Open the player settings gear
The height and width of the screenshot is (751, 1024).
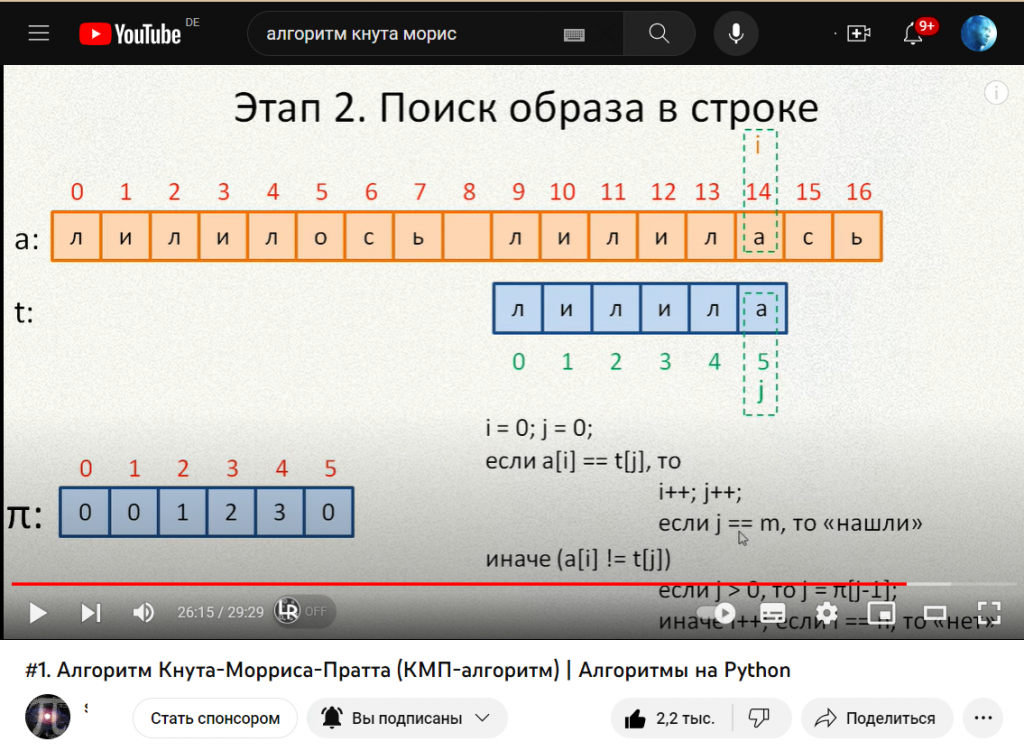pyautogui.click(x=827, y=613)
